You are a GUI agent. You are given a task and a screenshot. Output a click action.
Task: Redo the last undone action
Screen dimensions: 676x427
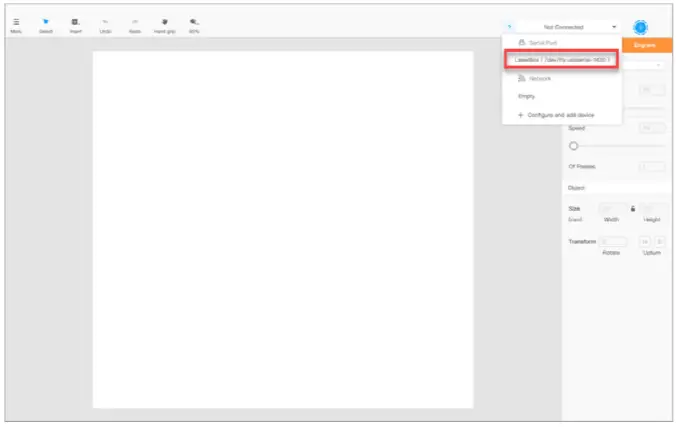(135, 25)
